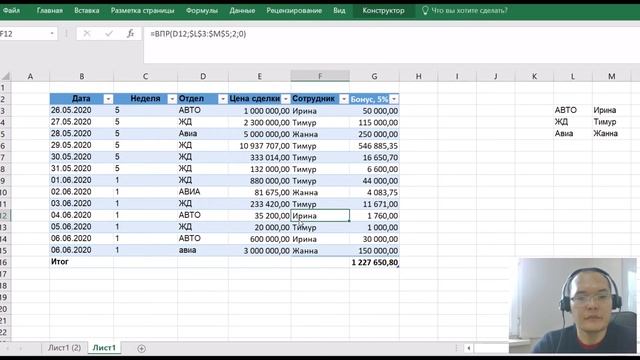Switch to the Вставка ribbon tab

[87, 11]
